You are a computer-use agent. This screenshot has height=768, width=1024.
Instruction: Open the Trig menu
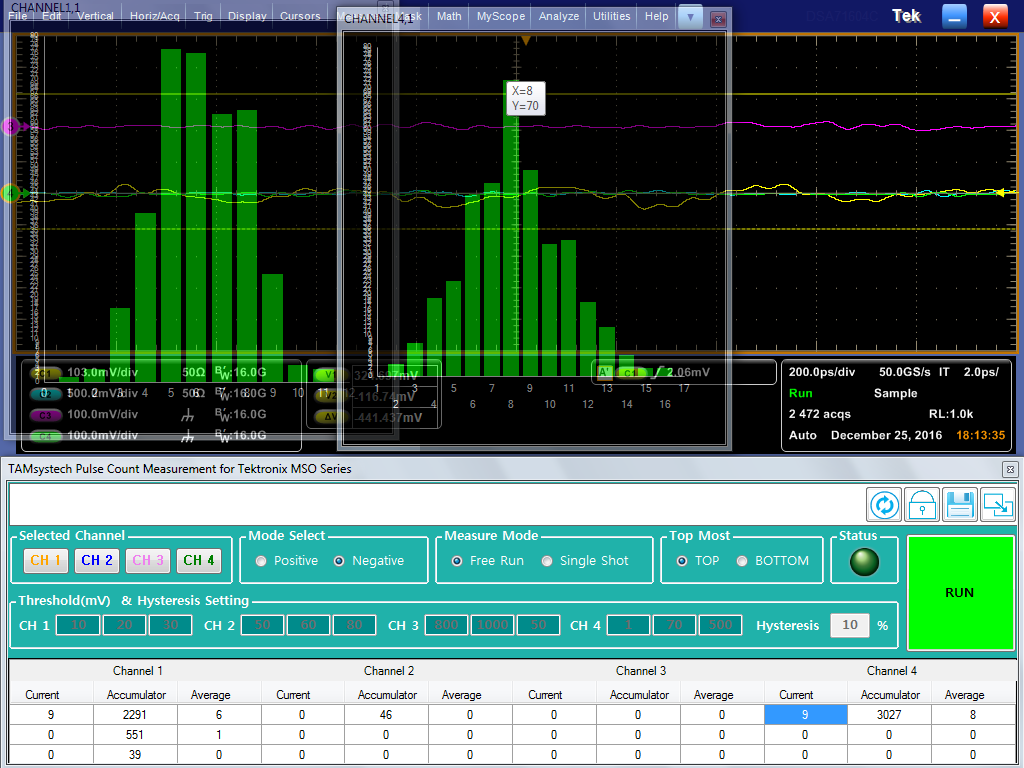tap(203, 16)
